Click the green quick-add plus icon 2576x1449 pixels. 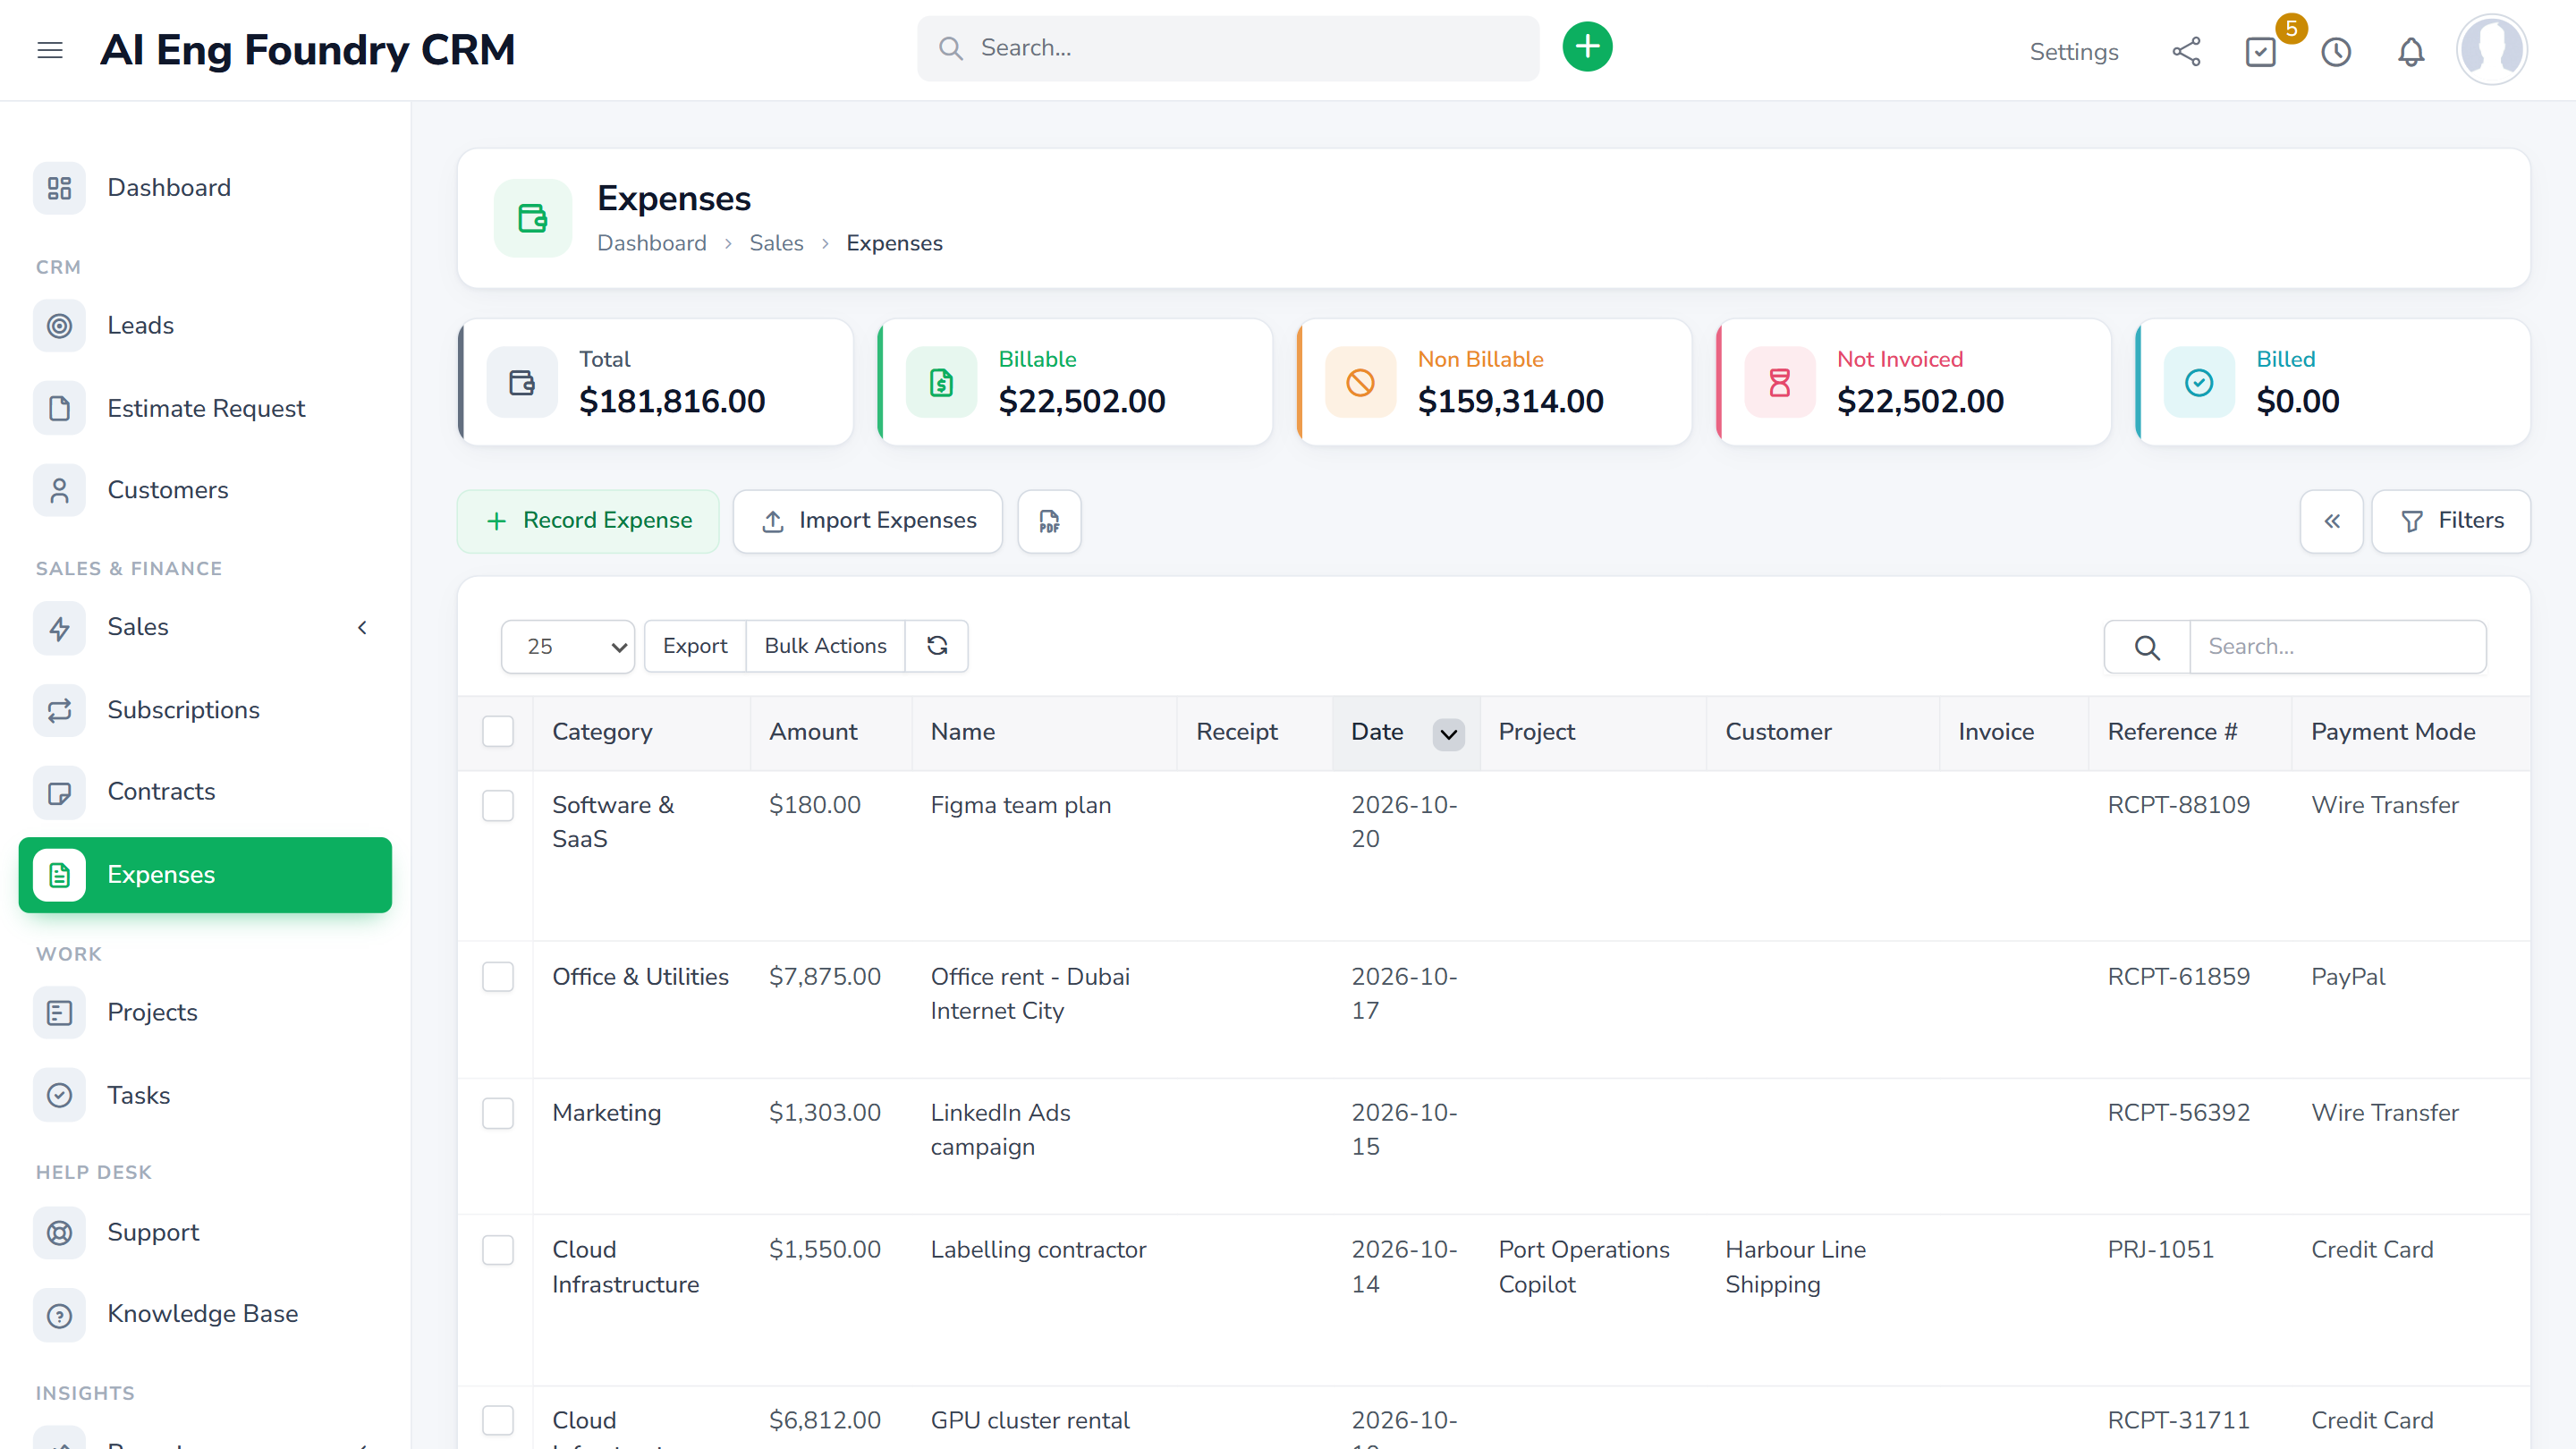pos(1587,47)
